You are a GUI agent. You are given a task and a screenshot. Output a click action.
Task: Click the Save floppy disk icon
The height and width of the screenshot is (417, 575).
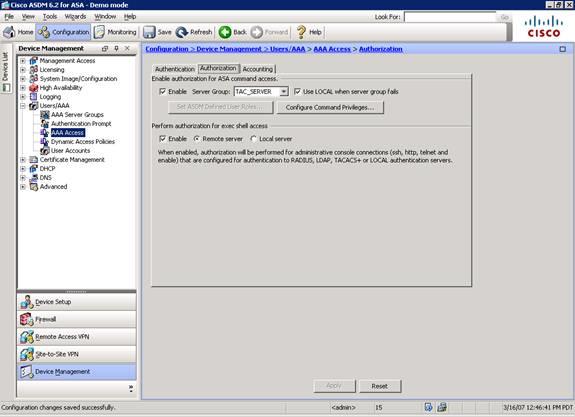[149, 32]
